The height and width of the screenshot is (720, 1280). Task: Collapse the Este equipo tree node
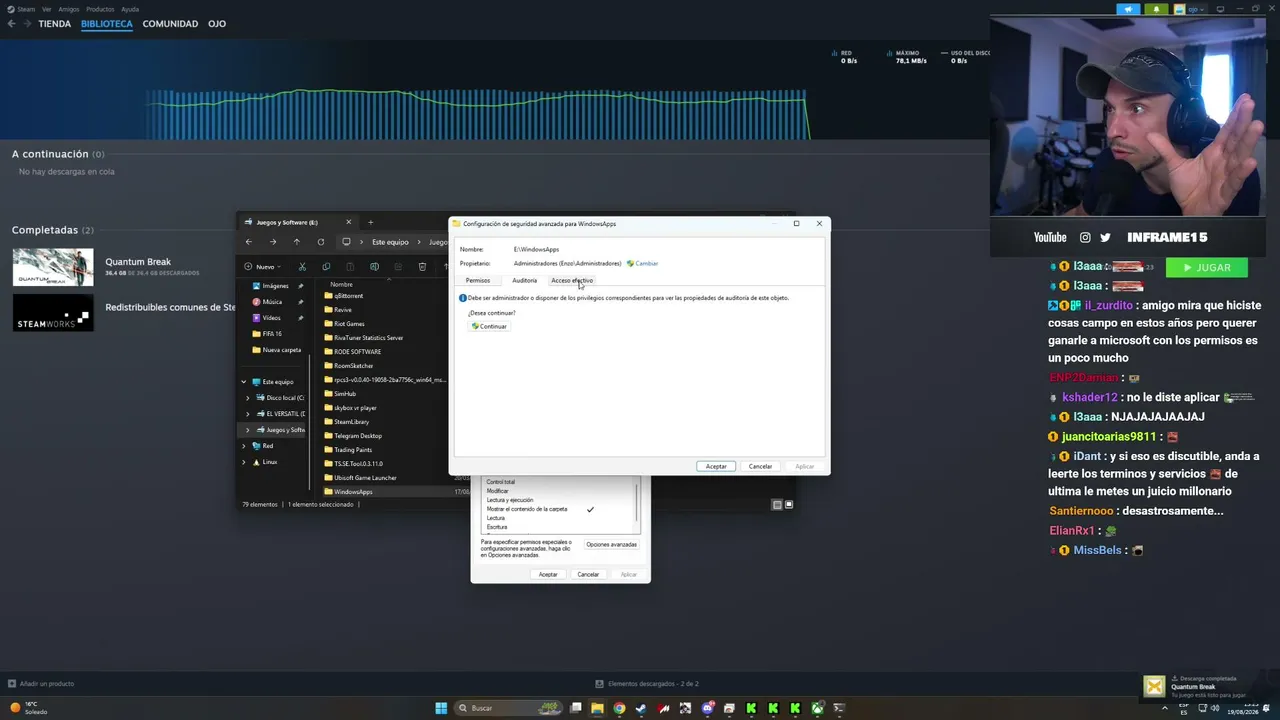[243, 382]
